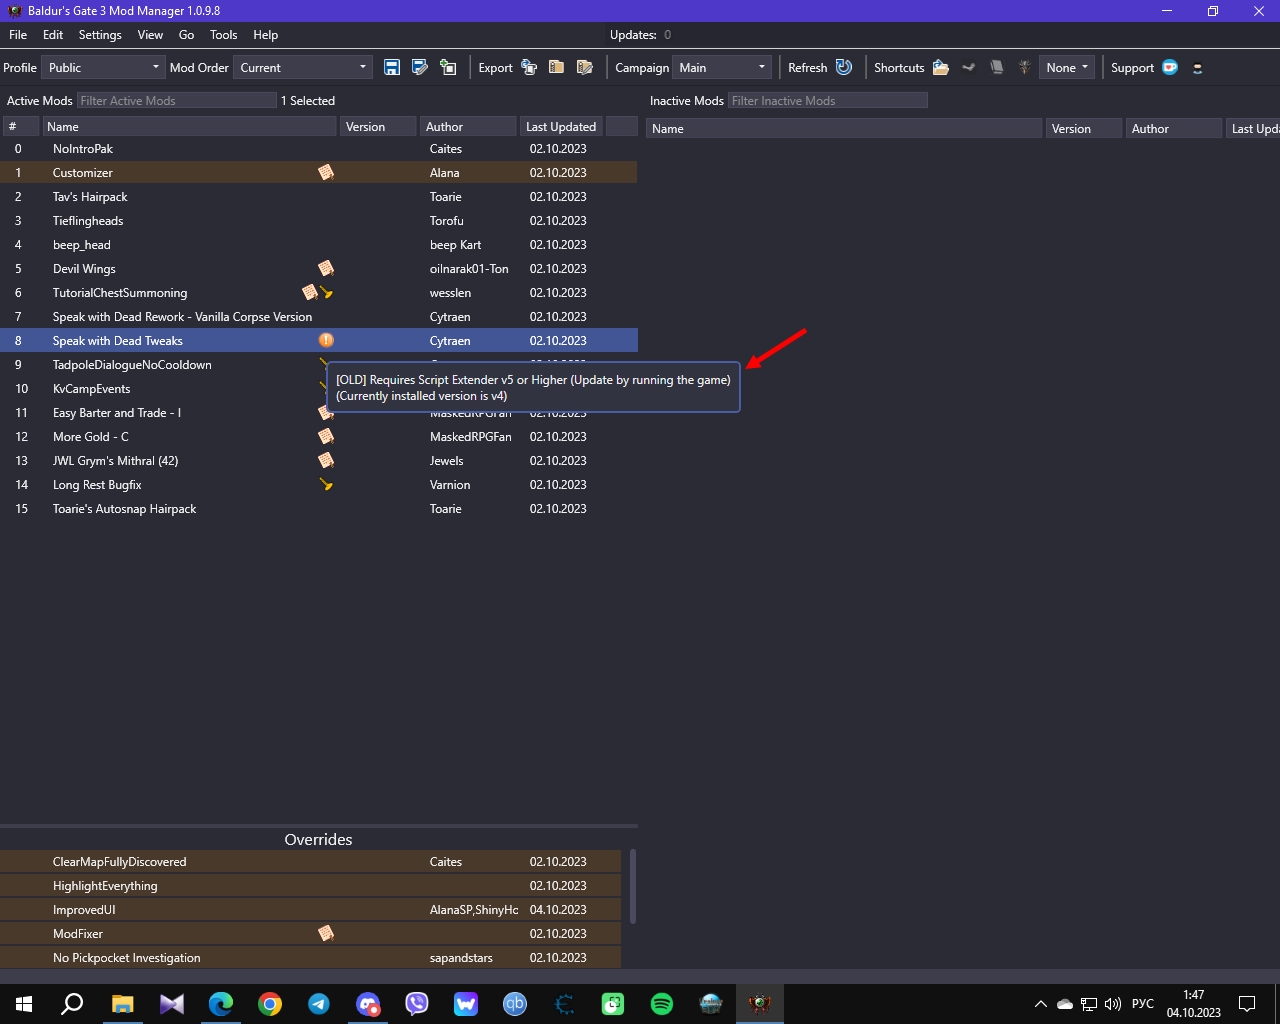1280x1024 pixels.
Task: Select the Tav's Hairpack mod row
Action: pyautogui.click(x=319, y=196)
